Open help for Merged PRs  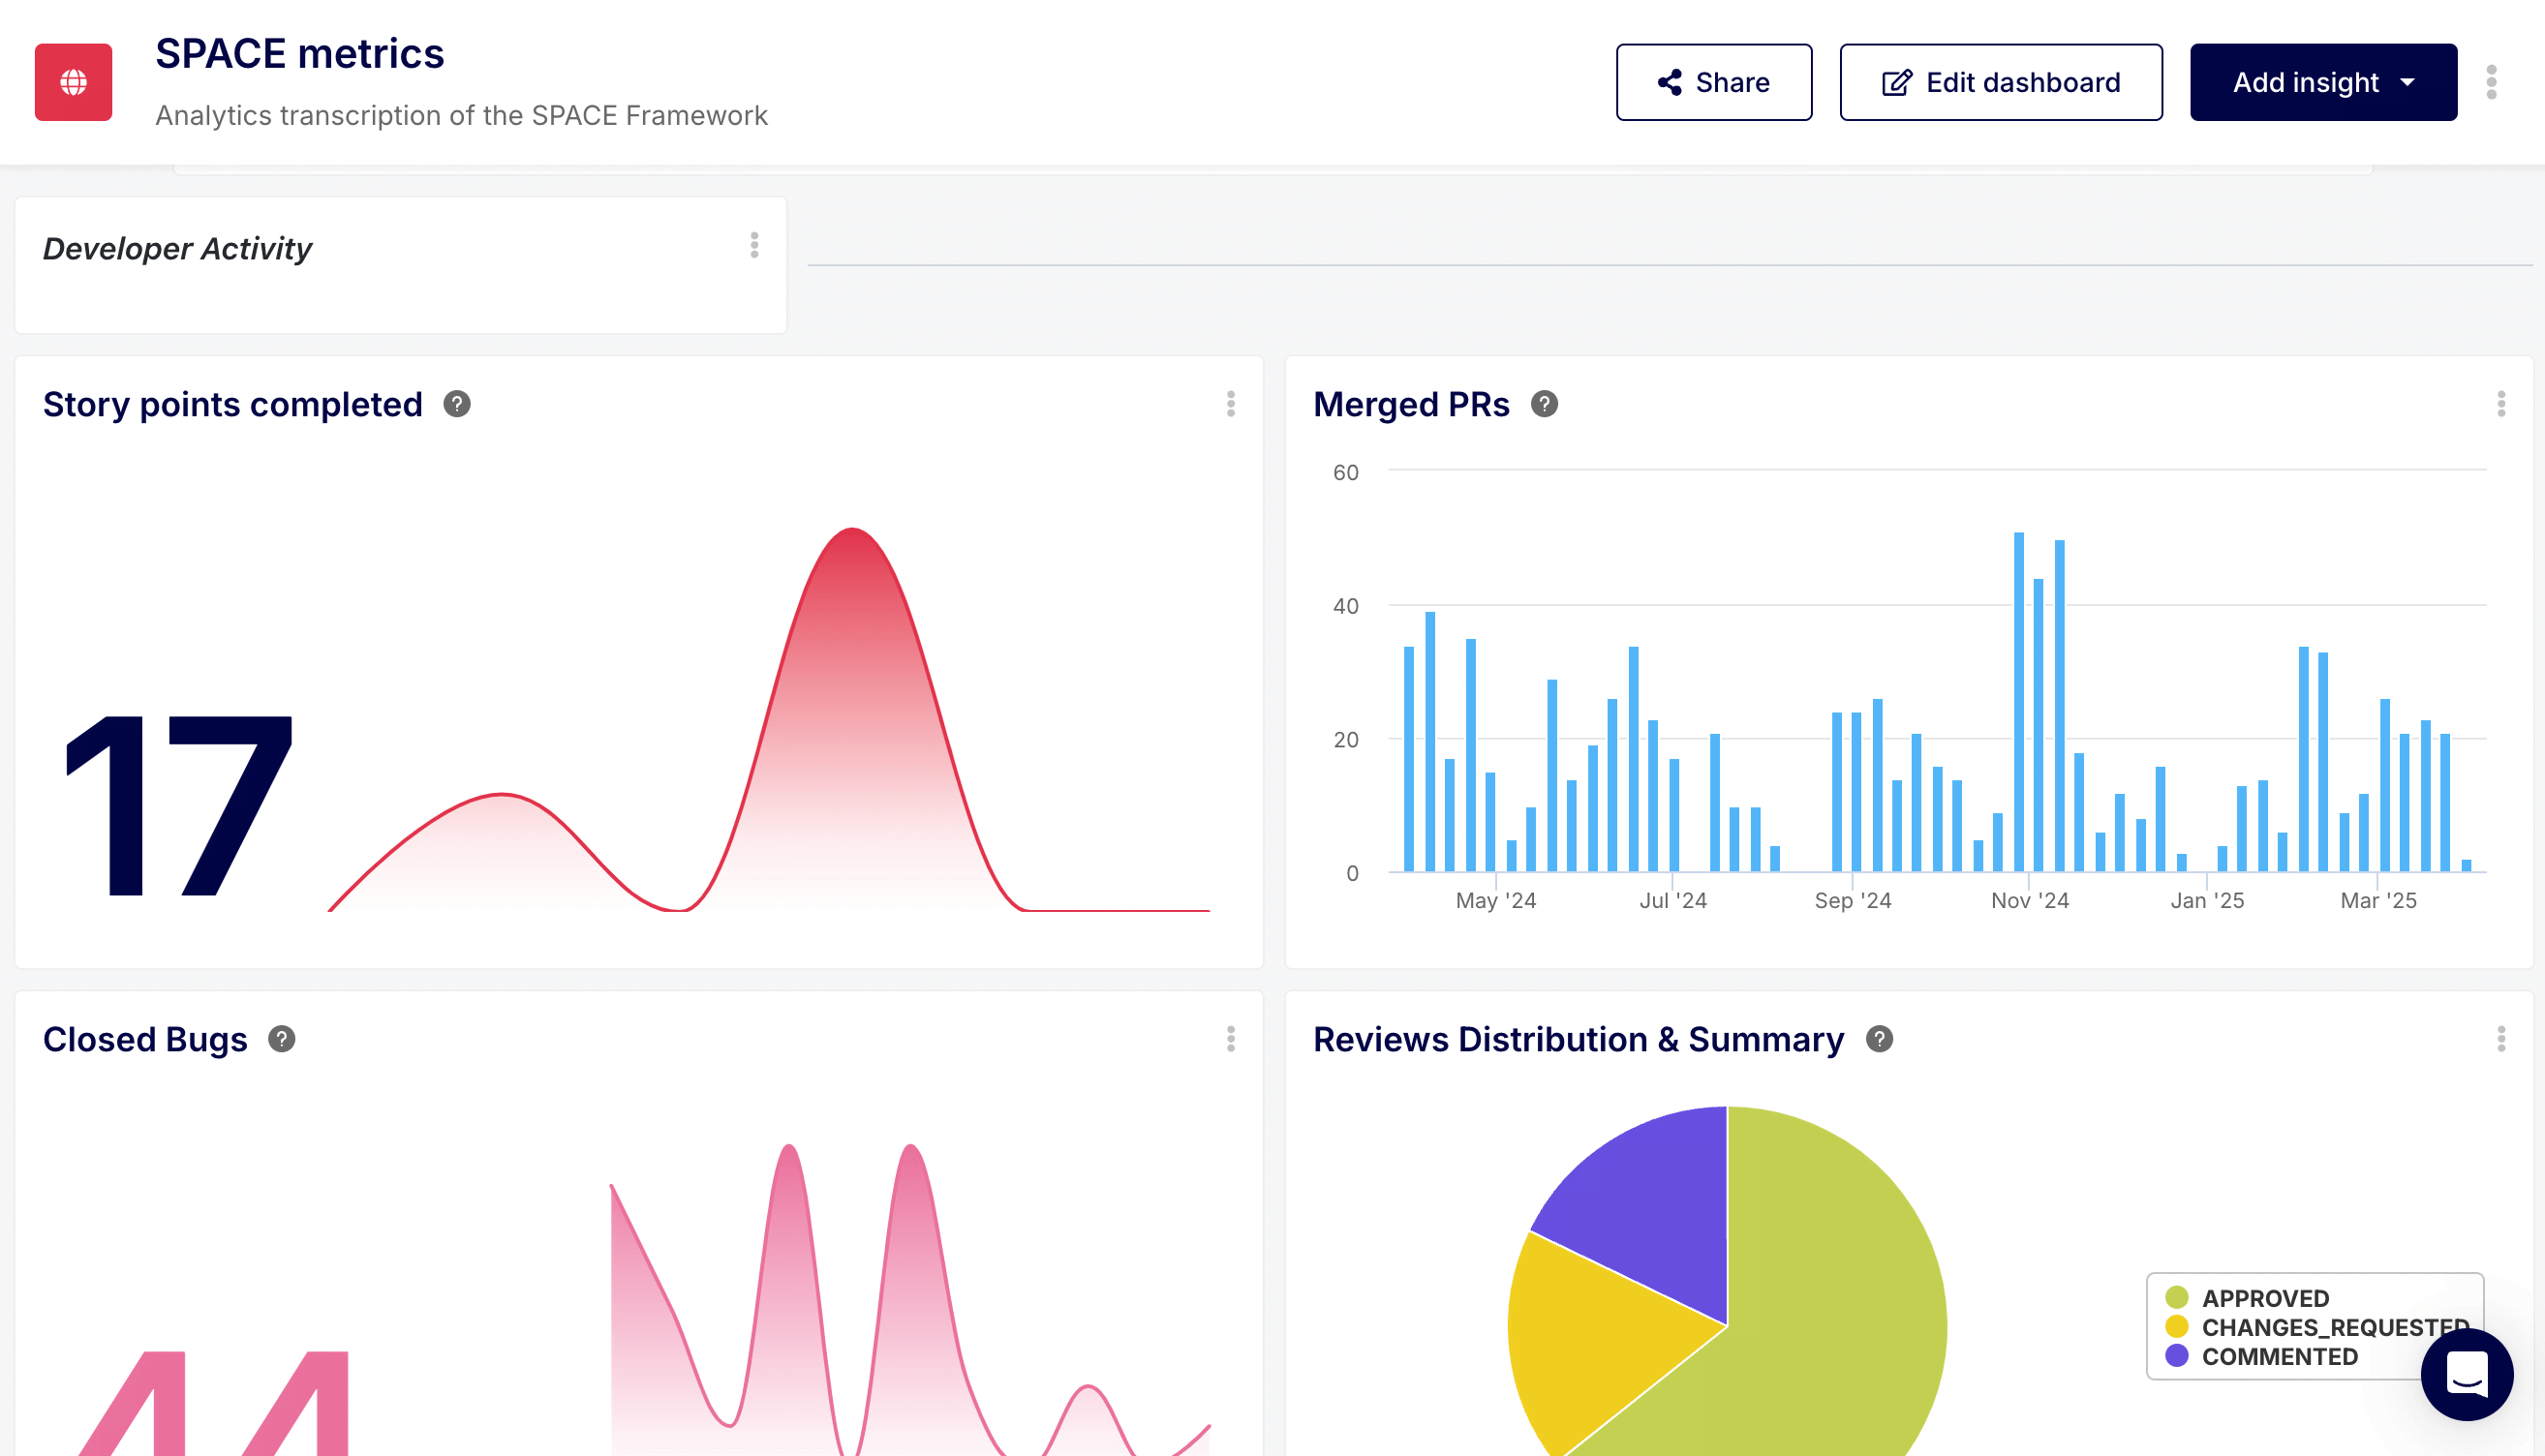[x=1544, y=404]
